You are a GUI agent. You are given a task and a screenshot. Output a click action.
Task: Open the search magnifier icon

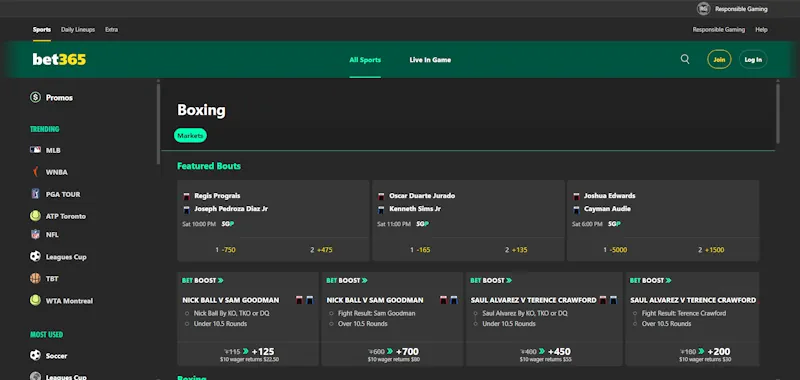[685, 60]
